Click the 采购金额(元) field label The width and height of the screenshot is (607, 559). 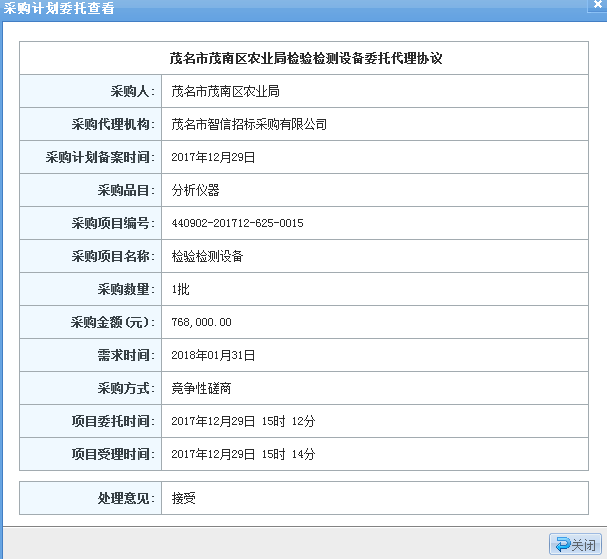[x=112, y=322]
